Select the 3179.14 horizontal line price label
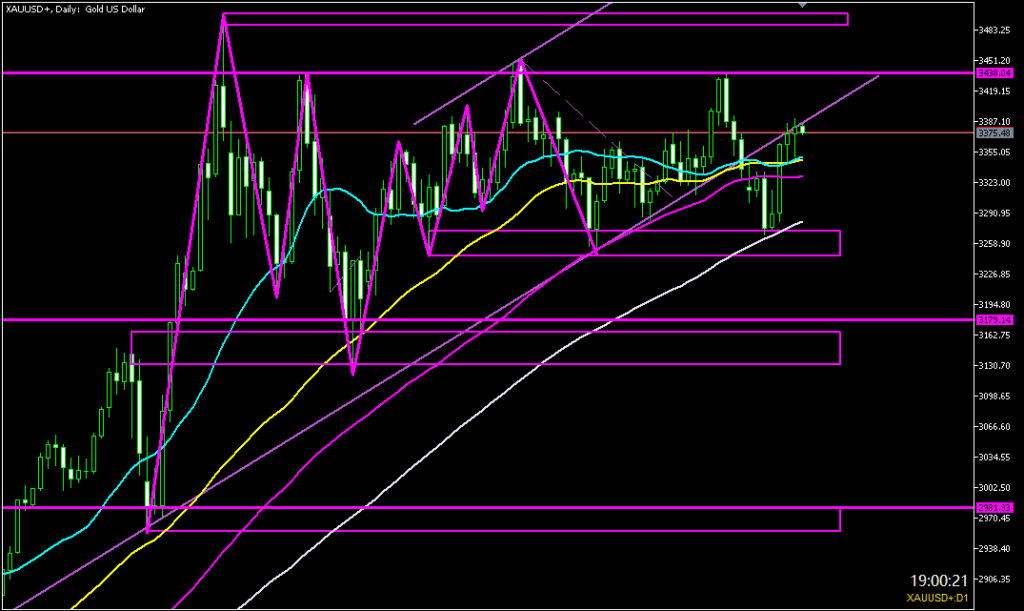 click(x=994, y=320)
